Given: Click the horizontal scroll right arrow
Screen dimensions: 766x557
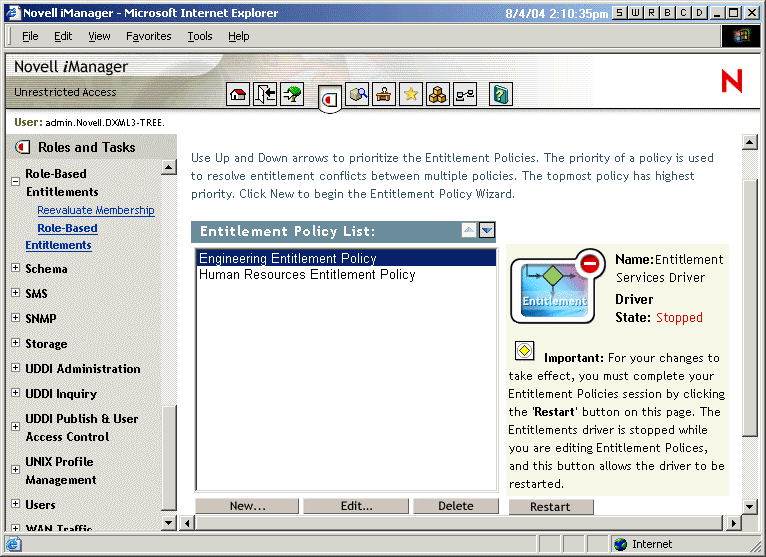Looking at the screenshot, I should pos(733,523).
